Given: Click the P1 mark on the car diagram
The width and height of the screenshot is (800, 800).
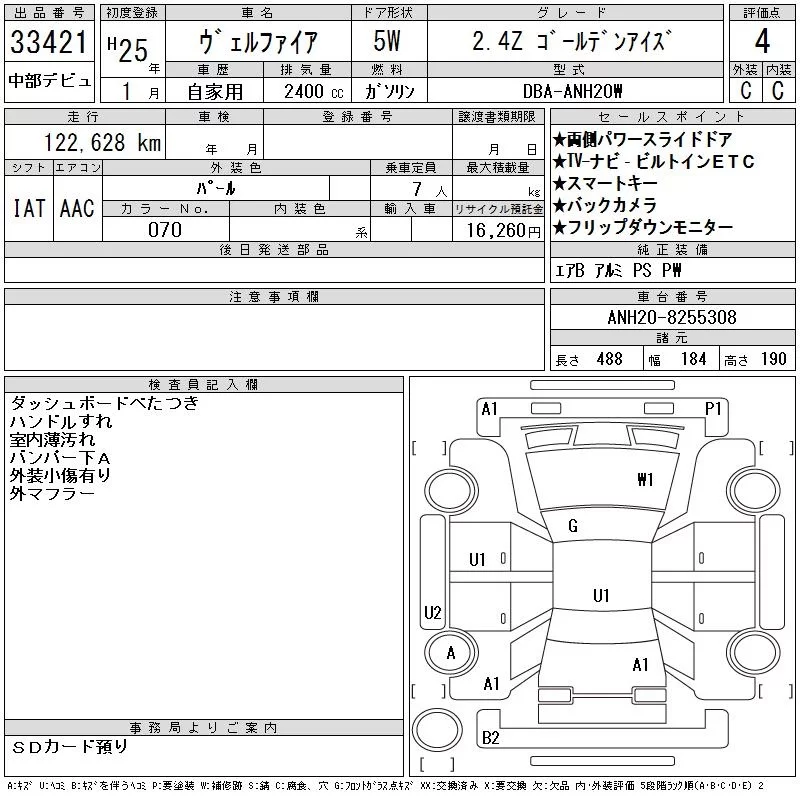Looking at the screenshot, I should click(713, 408).
